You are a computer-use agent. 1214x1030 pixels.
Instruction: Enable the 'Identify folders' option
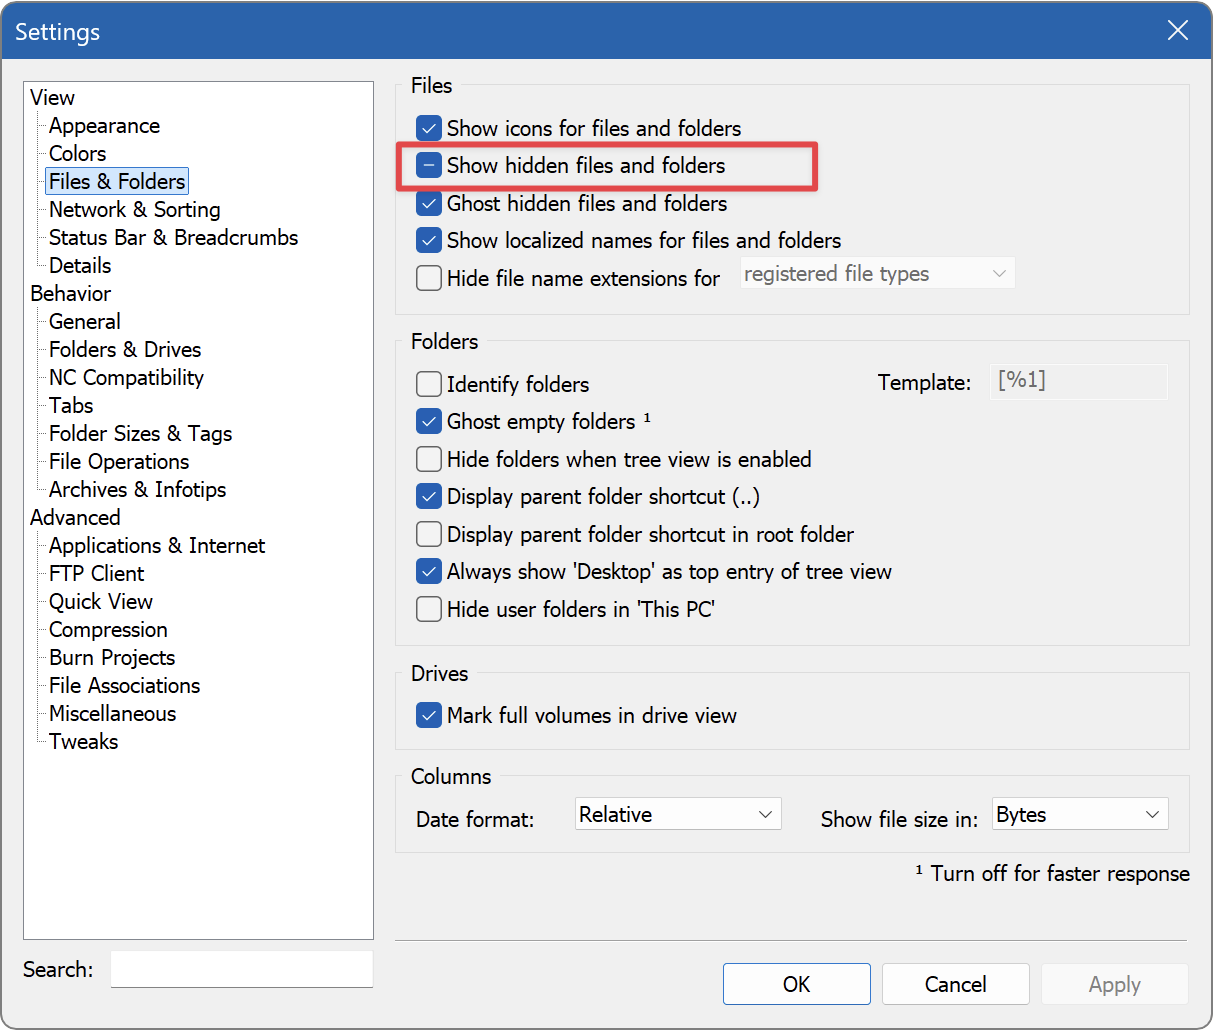[x=429, y=384]
